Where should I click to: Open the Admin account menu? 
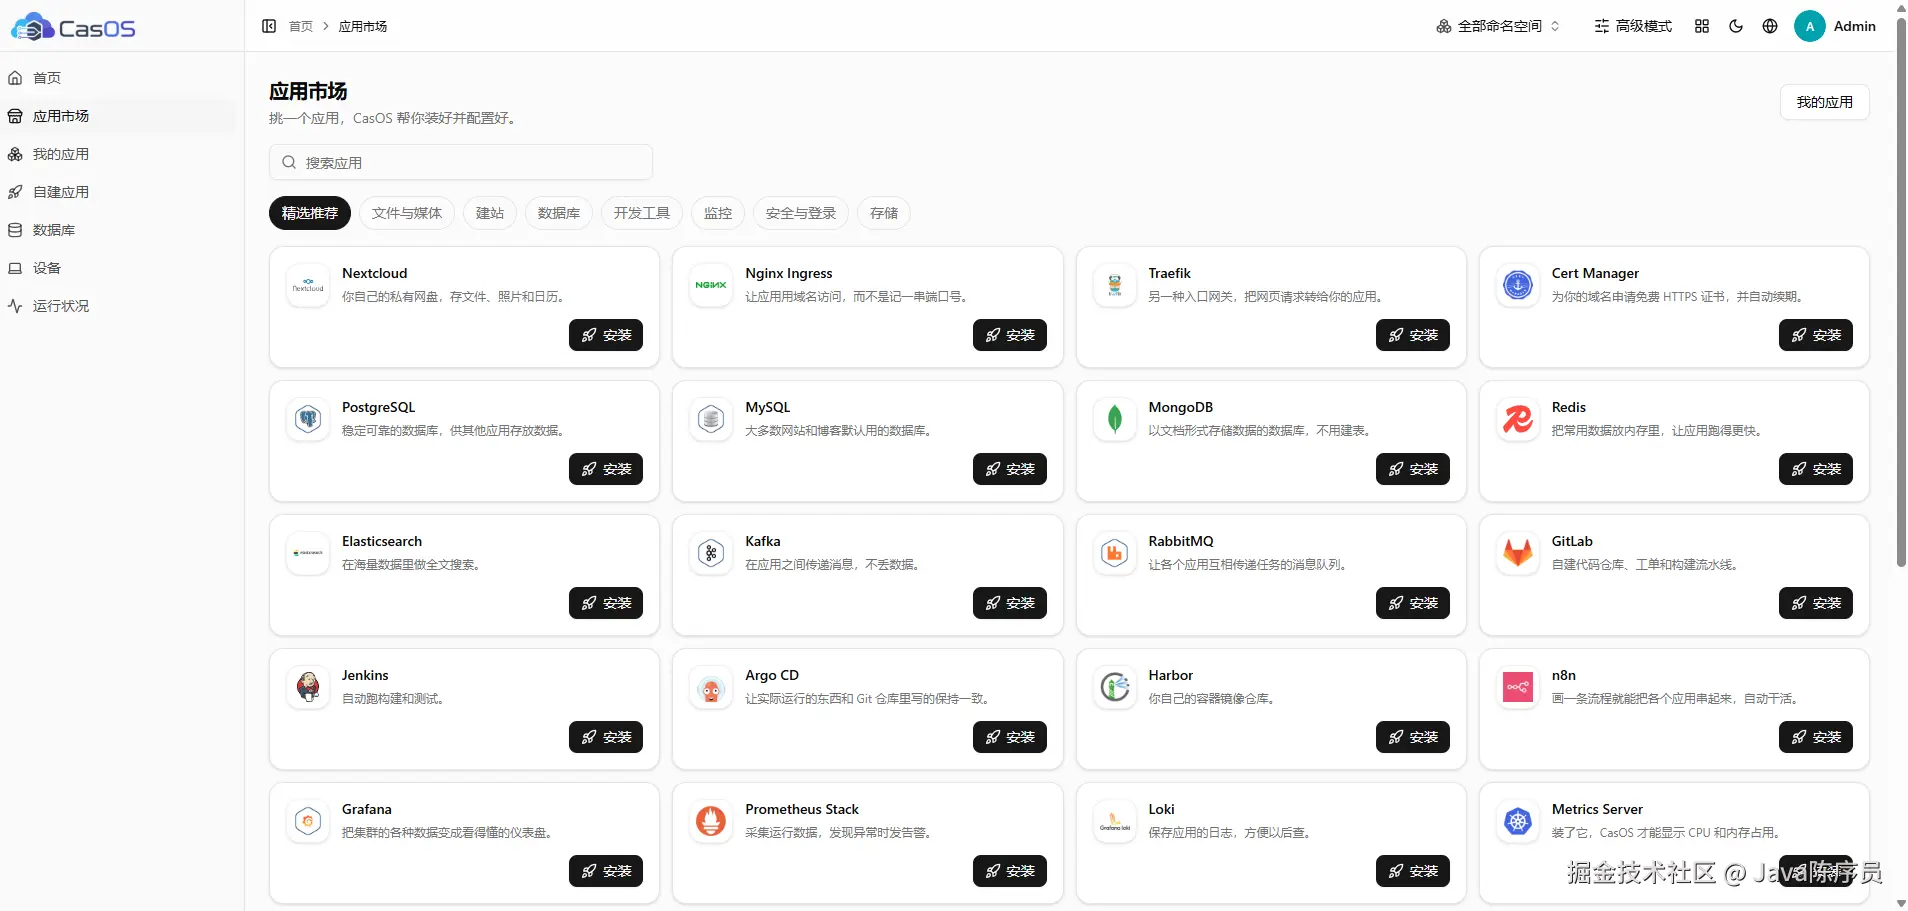click(1835, 26)
